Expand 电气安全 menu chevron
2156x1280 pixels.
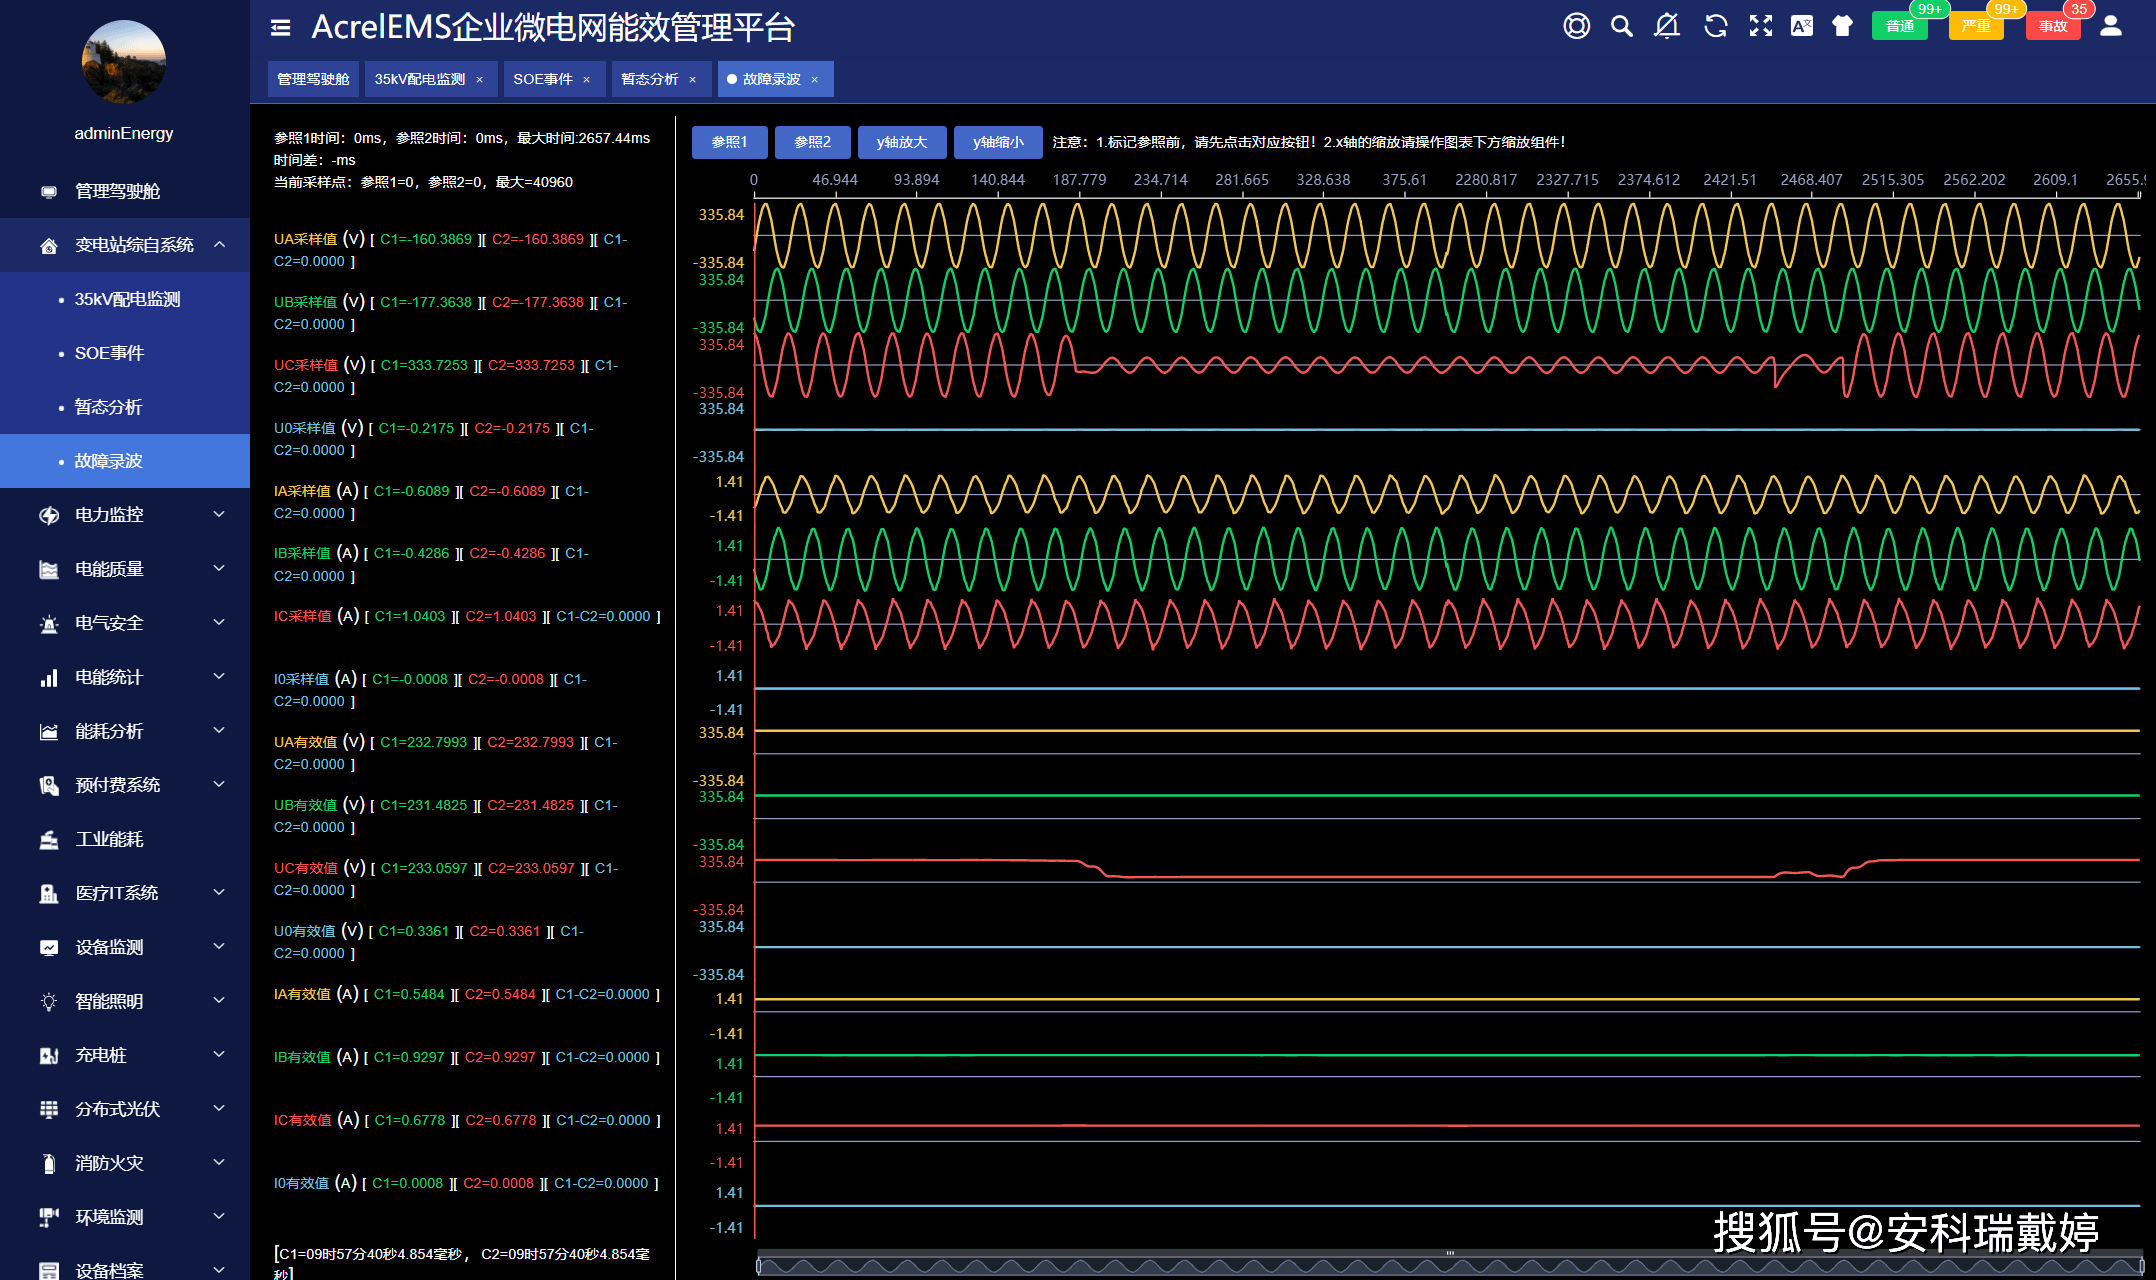(219, 623)
